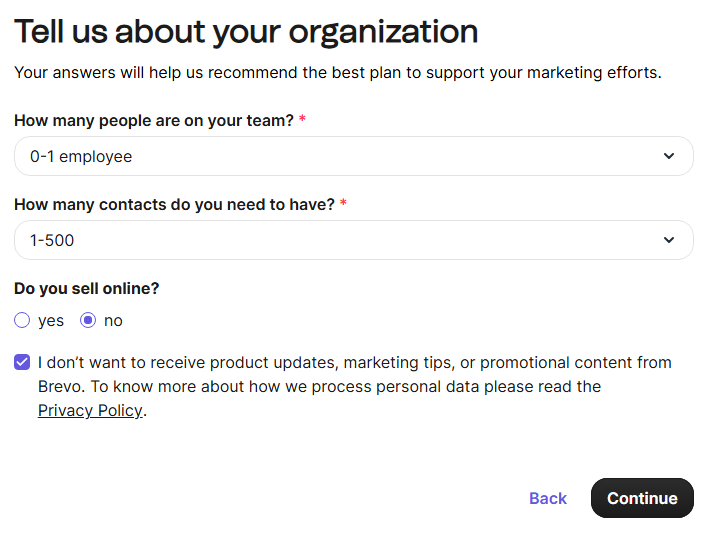This screenshot has width=719, height=551.
Task: Click the "no" label text
Action: point(113,321)
